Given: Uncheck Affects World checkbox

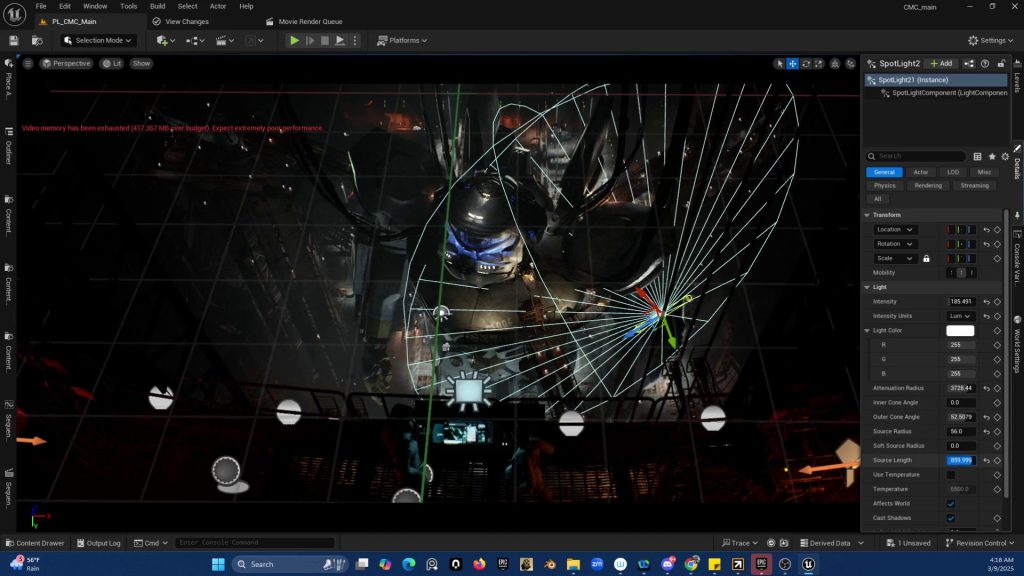Looking at the screenshot, I should pyautogui.click(x=951, y=504).
